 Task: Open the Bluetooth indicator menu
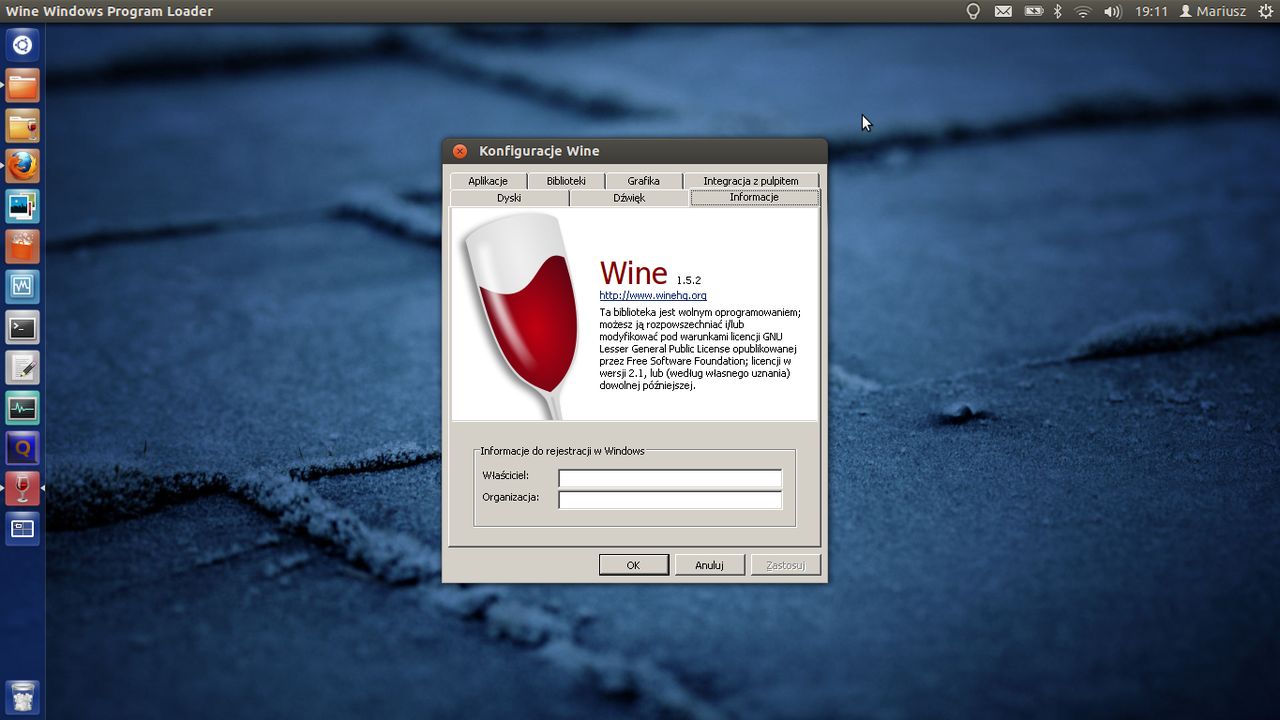click(1058, 11)
